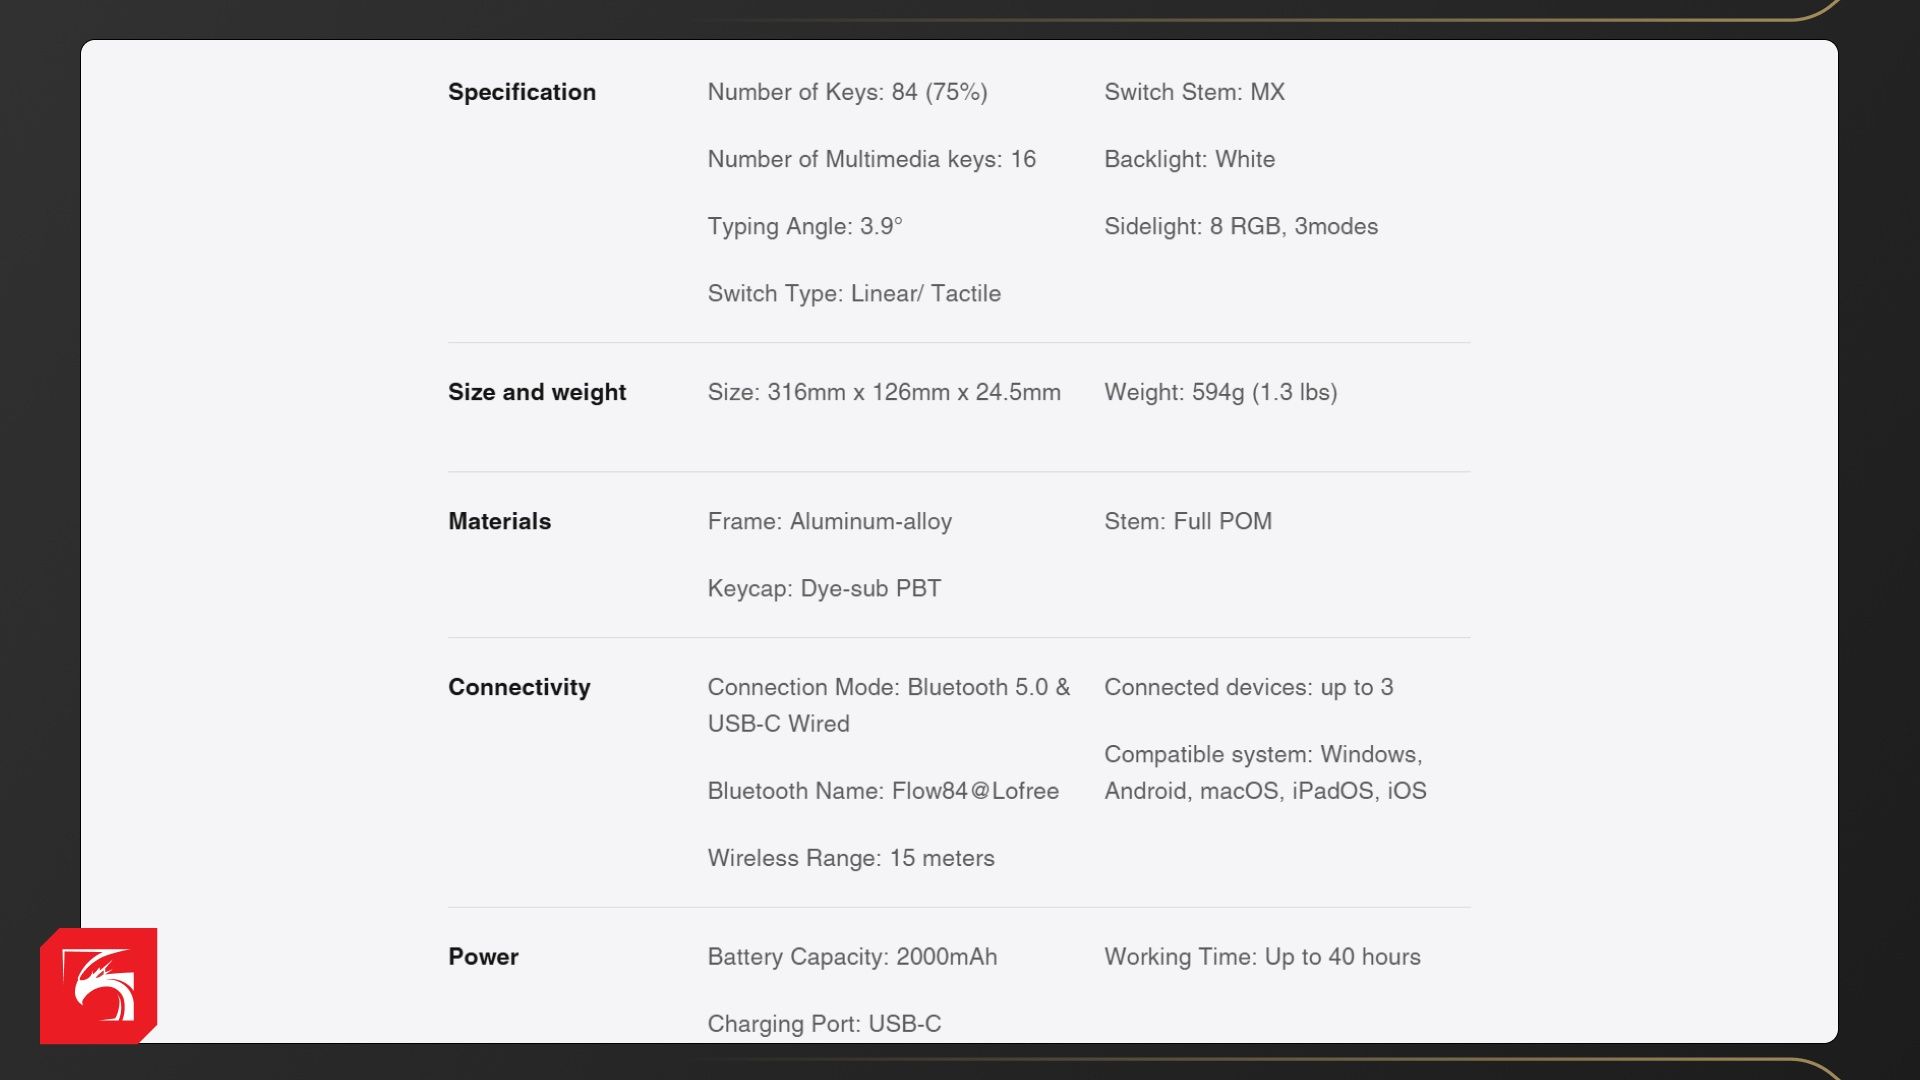Select Sidelight: 8 RGB, 3modes text

(1241, 226)
